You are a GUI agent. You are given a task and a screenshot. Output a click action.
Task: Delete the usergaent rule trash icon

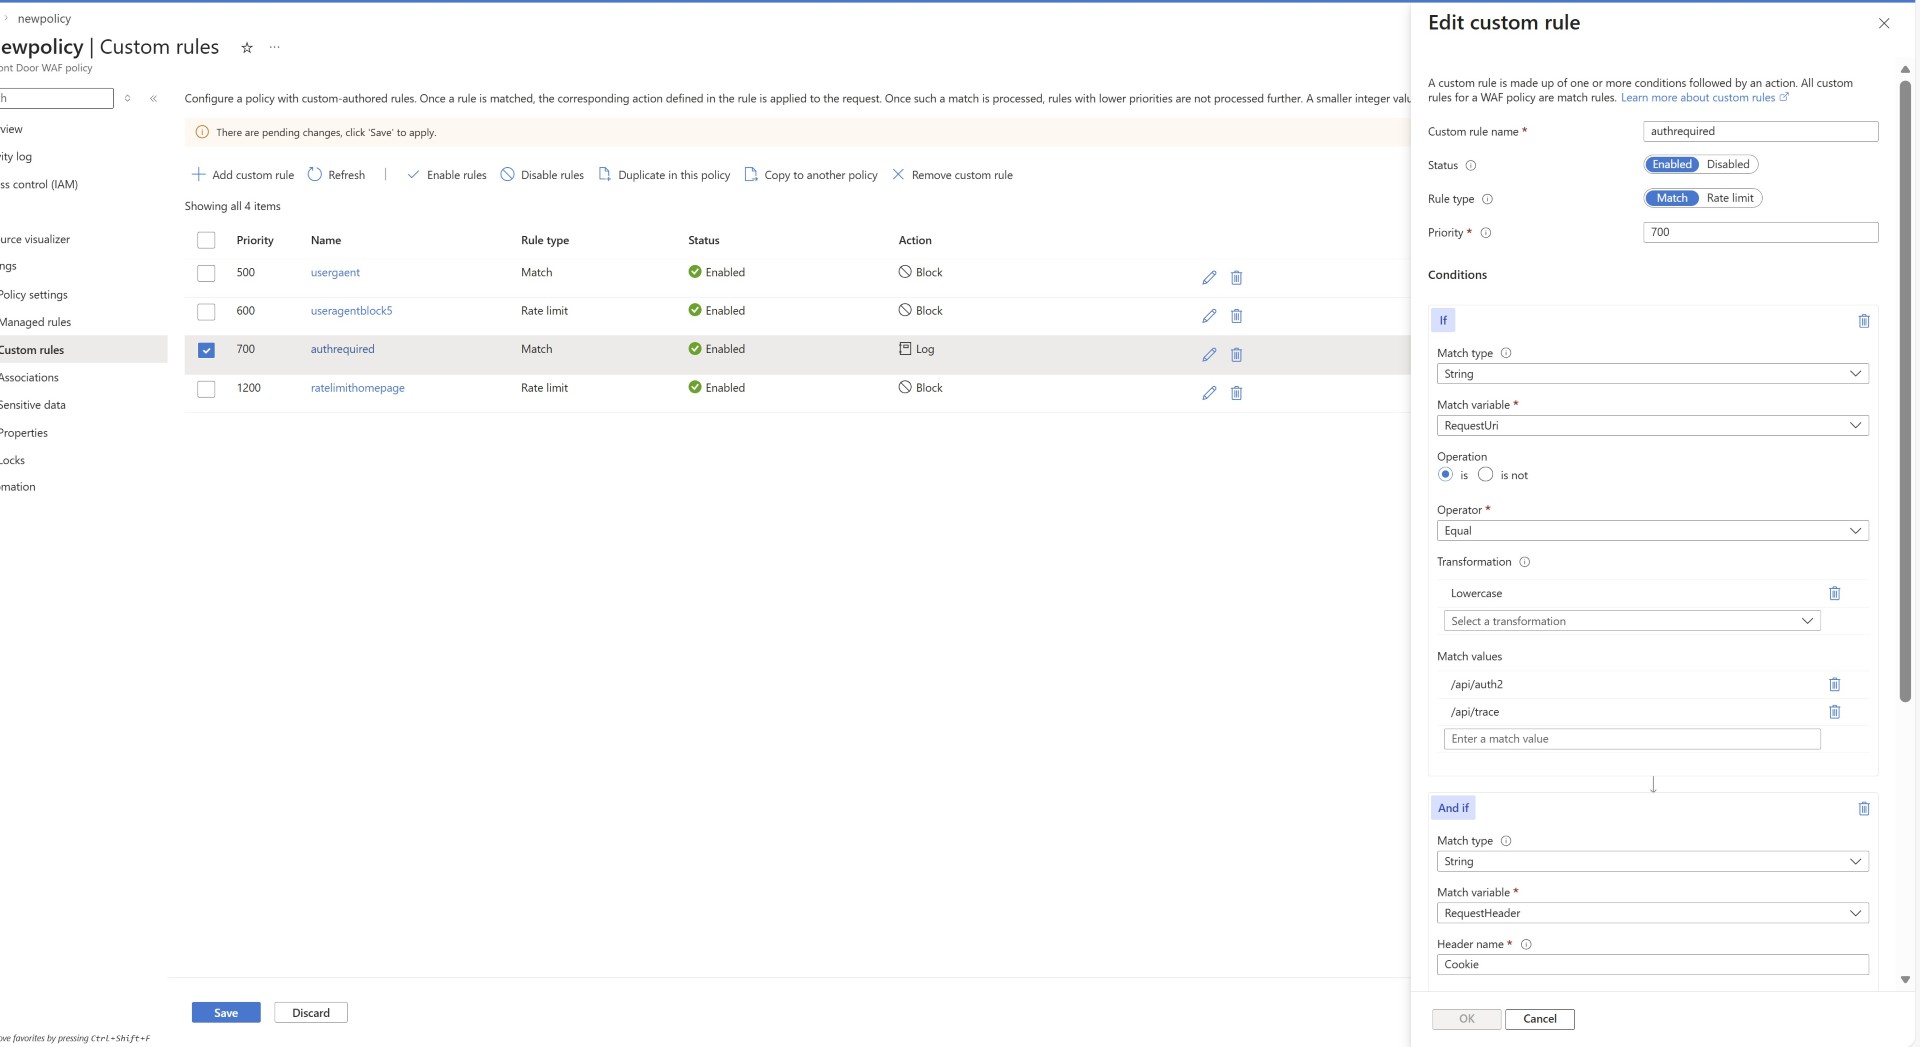[x=1236, y=278]
